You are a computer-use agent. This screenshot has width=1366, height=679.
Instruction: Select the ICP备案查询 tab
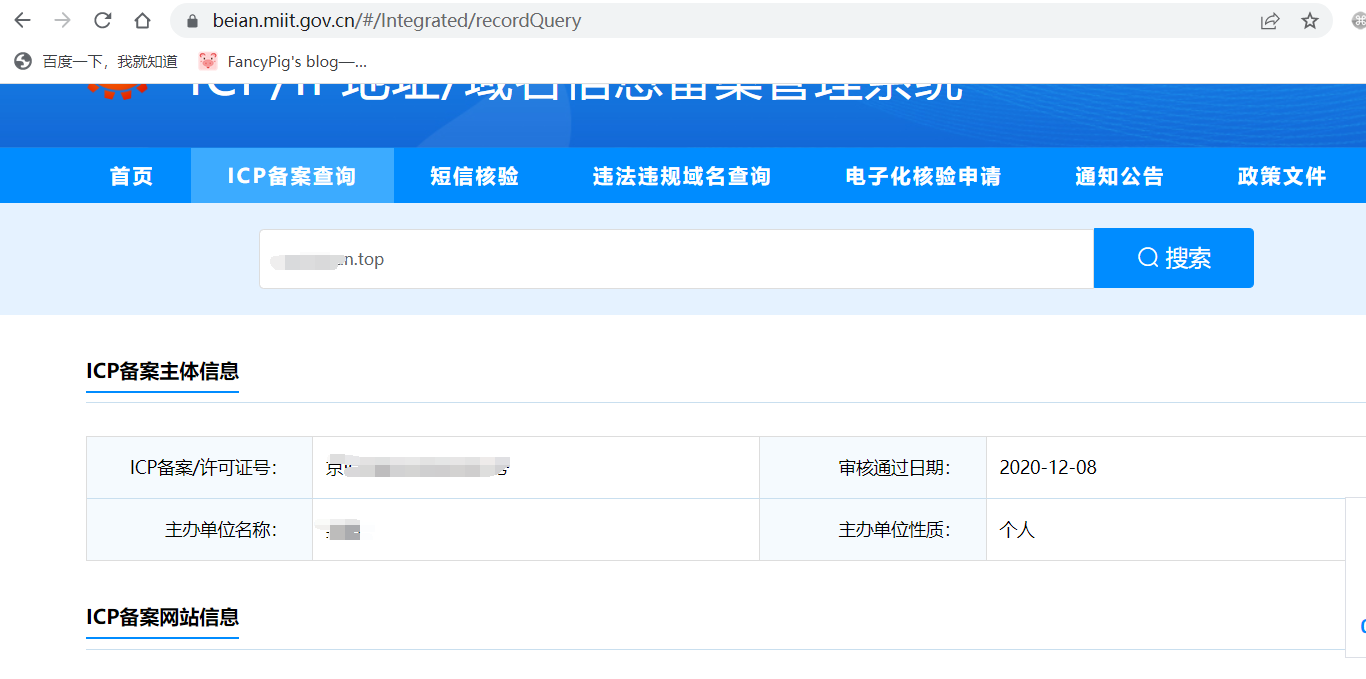pos(292,176)
